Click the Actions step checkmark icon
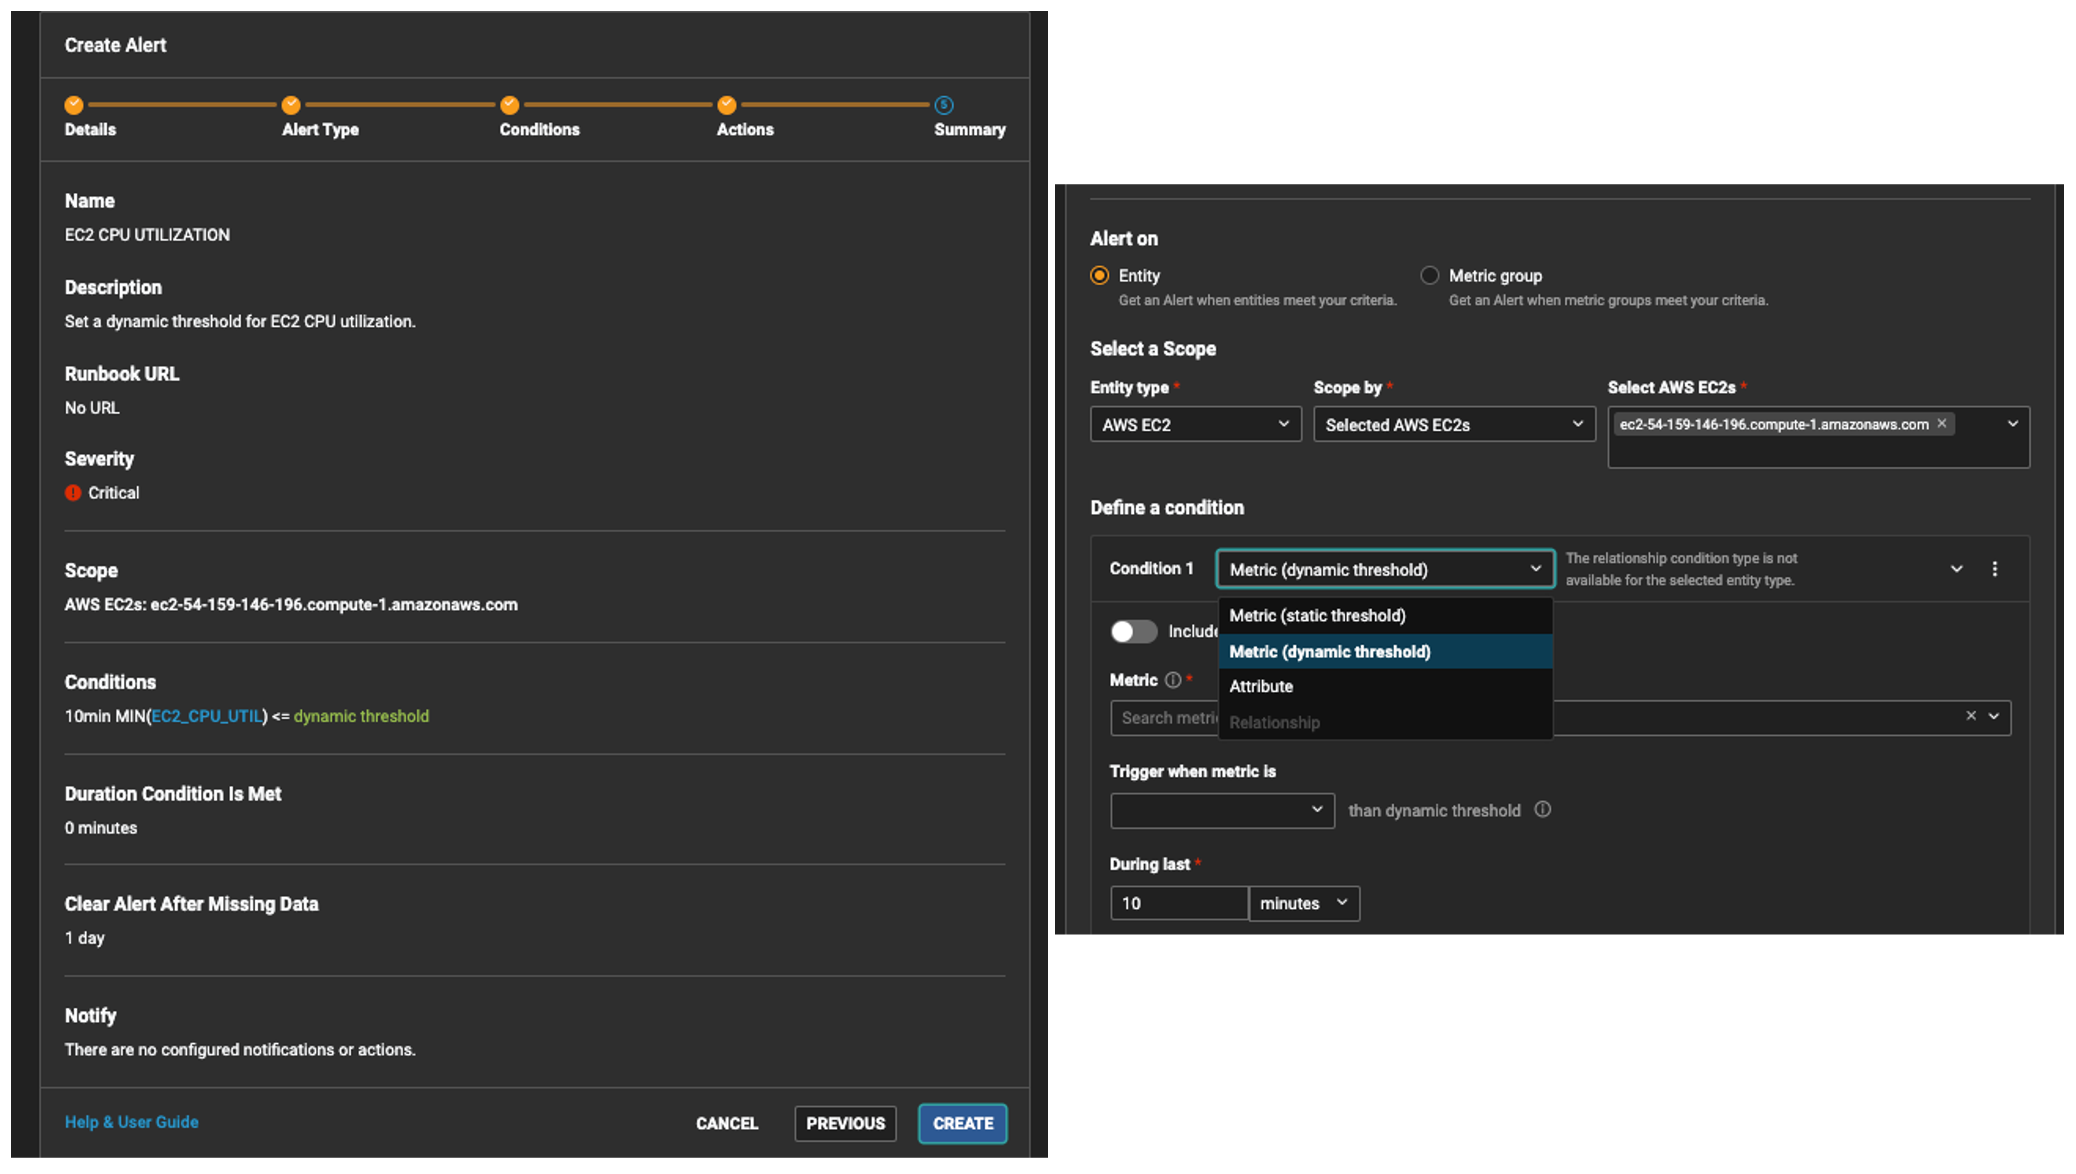The height and width of the screenshot is (1174, 2076). 727,105
